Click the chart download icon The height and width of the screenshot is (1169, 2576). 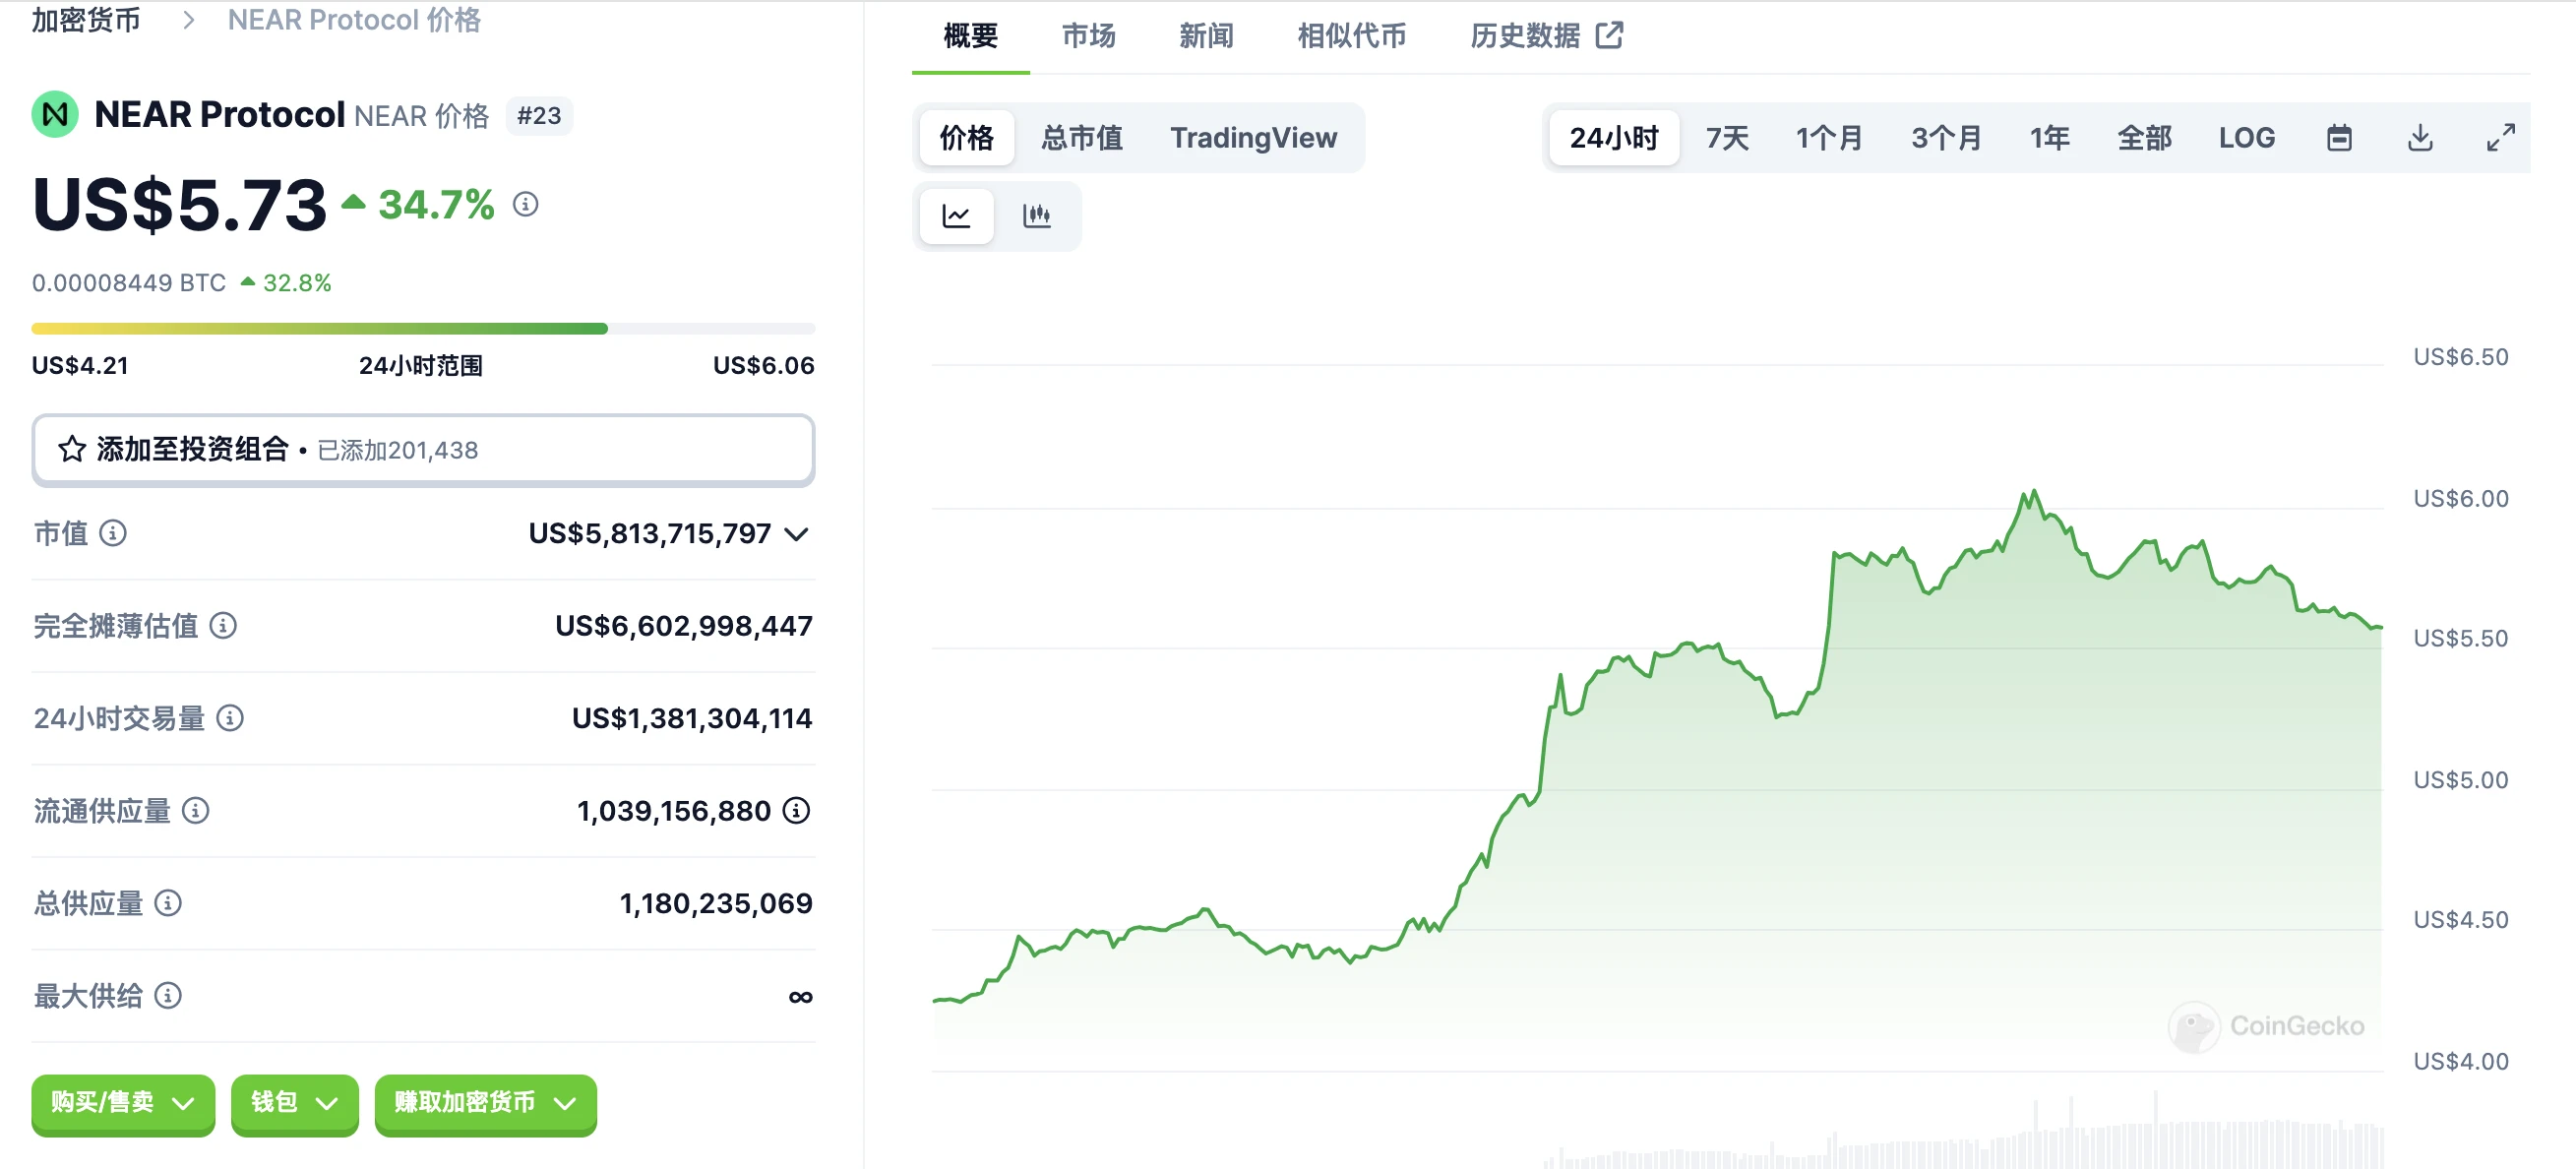coord(2420,137)
